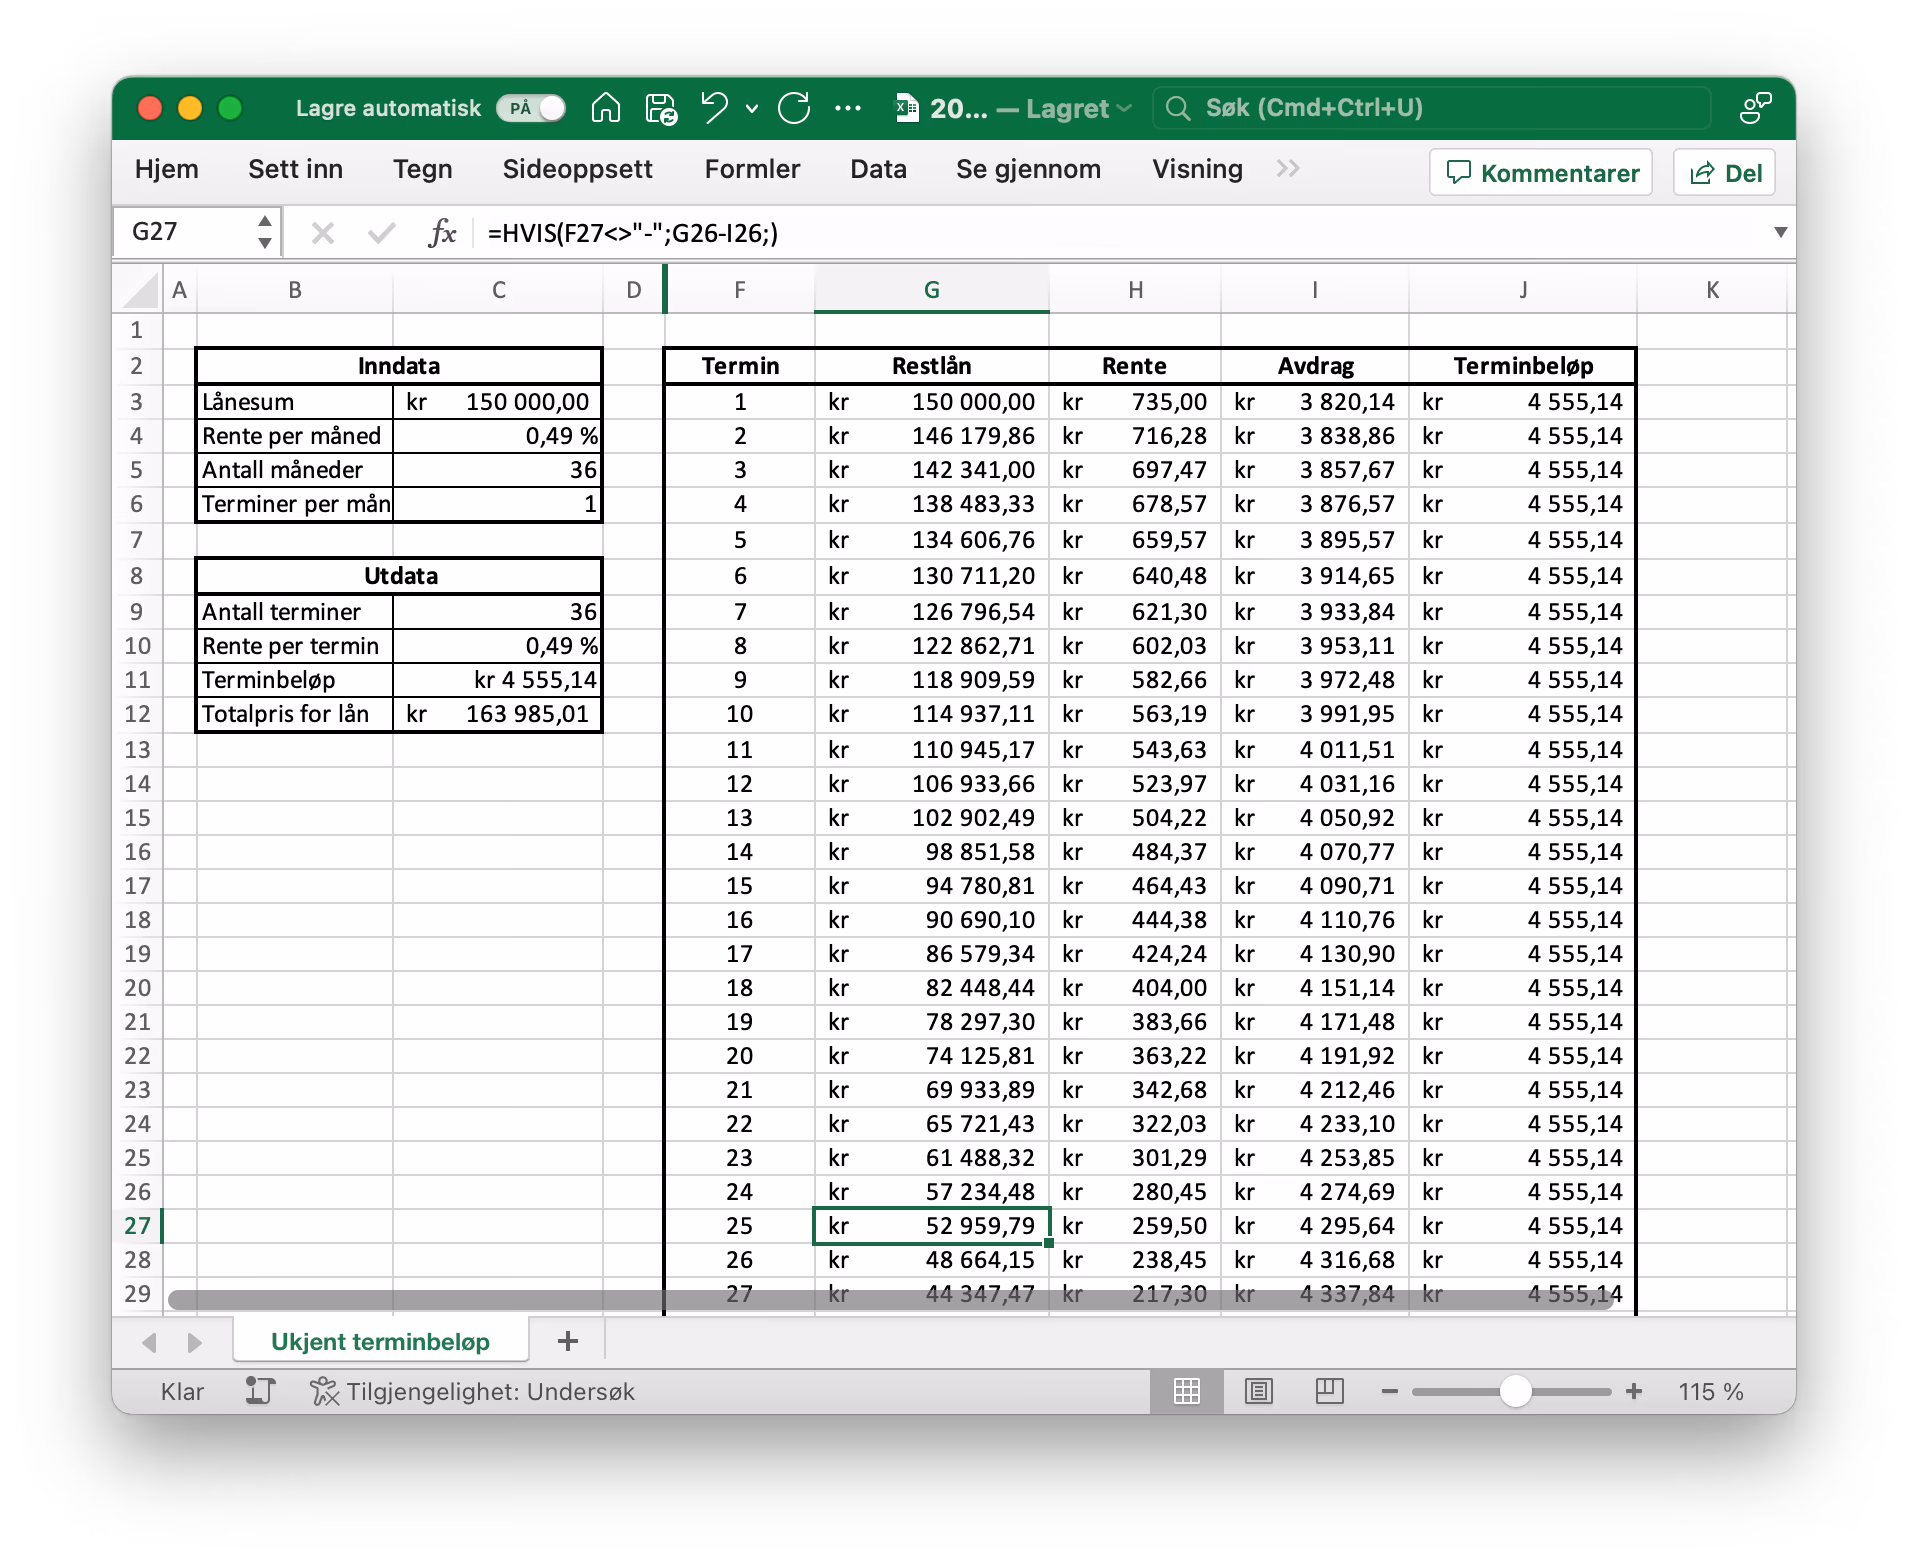Select Rente value 735,00

point(1134,402)
